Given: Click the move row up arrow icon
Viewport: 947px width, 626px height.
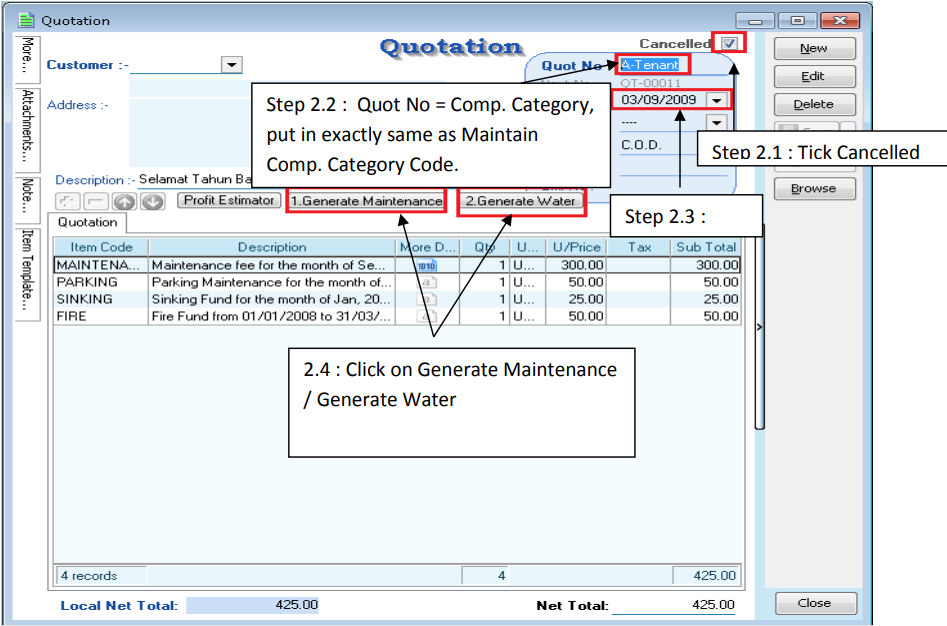Looking at the screenshot, I should [x=126, y=202].
